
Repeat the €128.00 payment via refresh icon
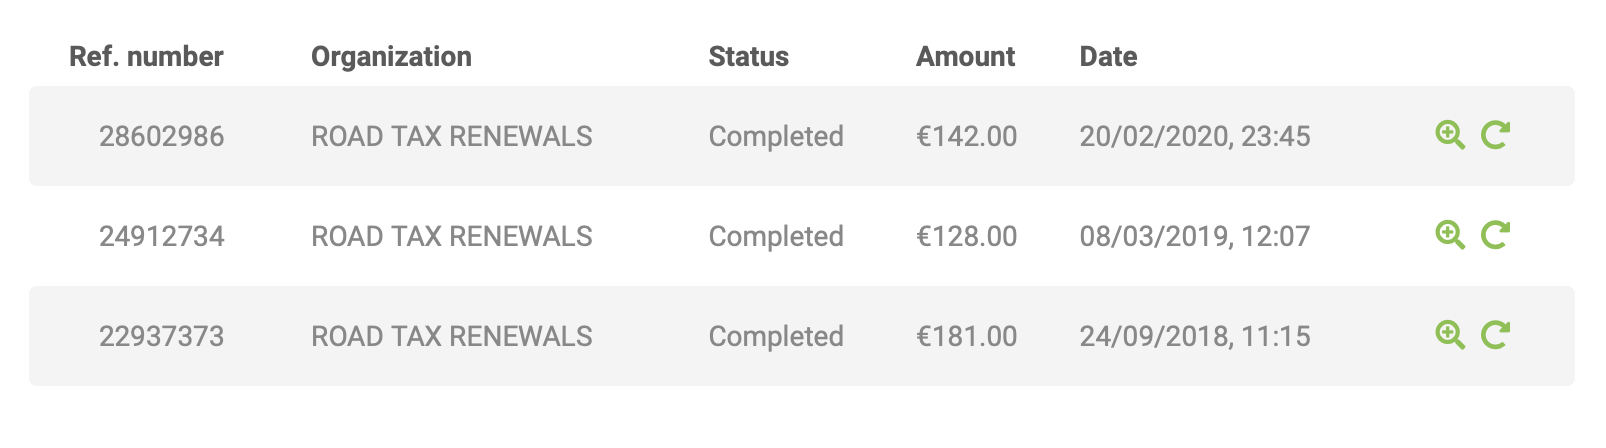click(x=1495, y=235)
